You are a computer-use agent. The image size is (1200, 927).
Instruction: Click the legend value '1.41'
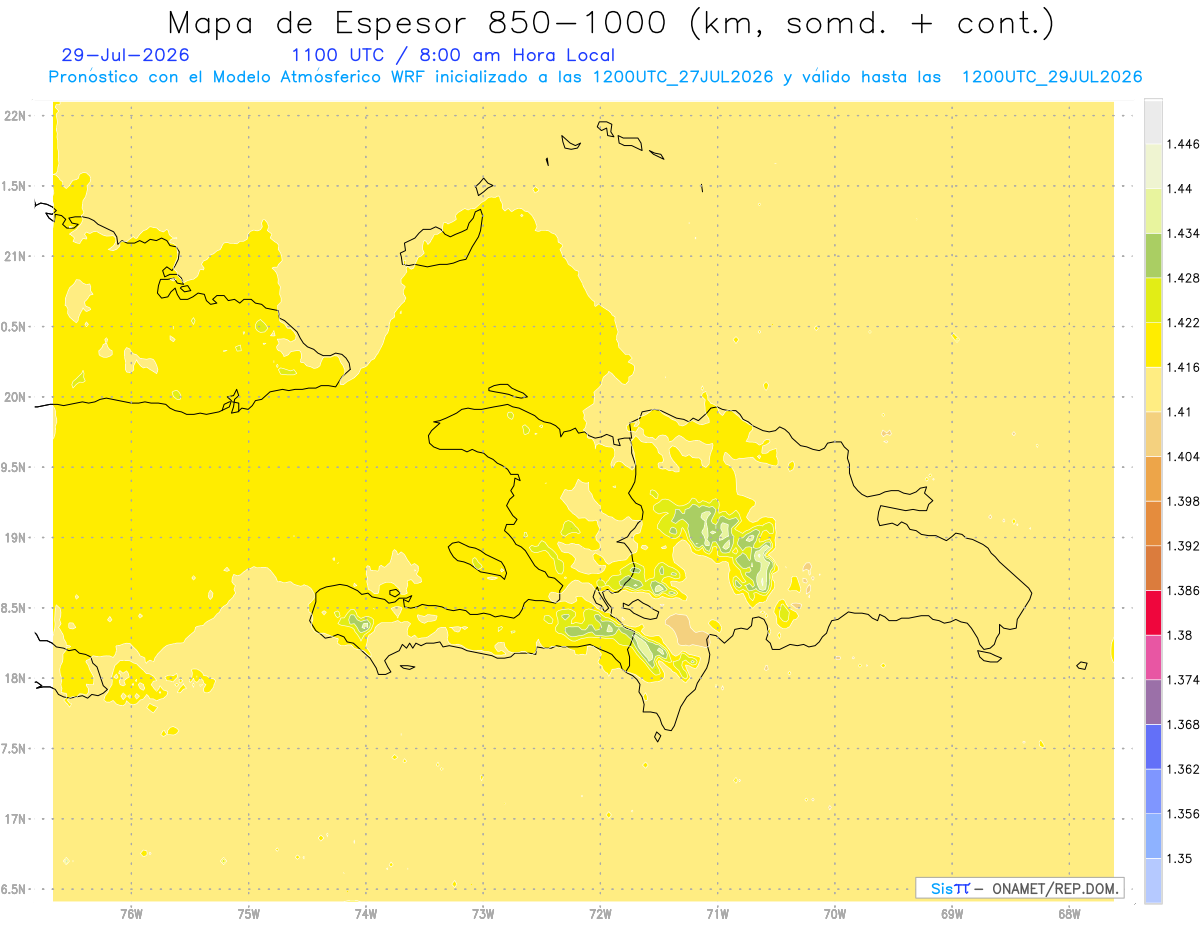pyautogui.click(x=1180, y=412)
